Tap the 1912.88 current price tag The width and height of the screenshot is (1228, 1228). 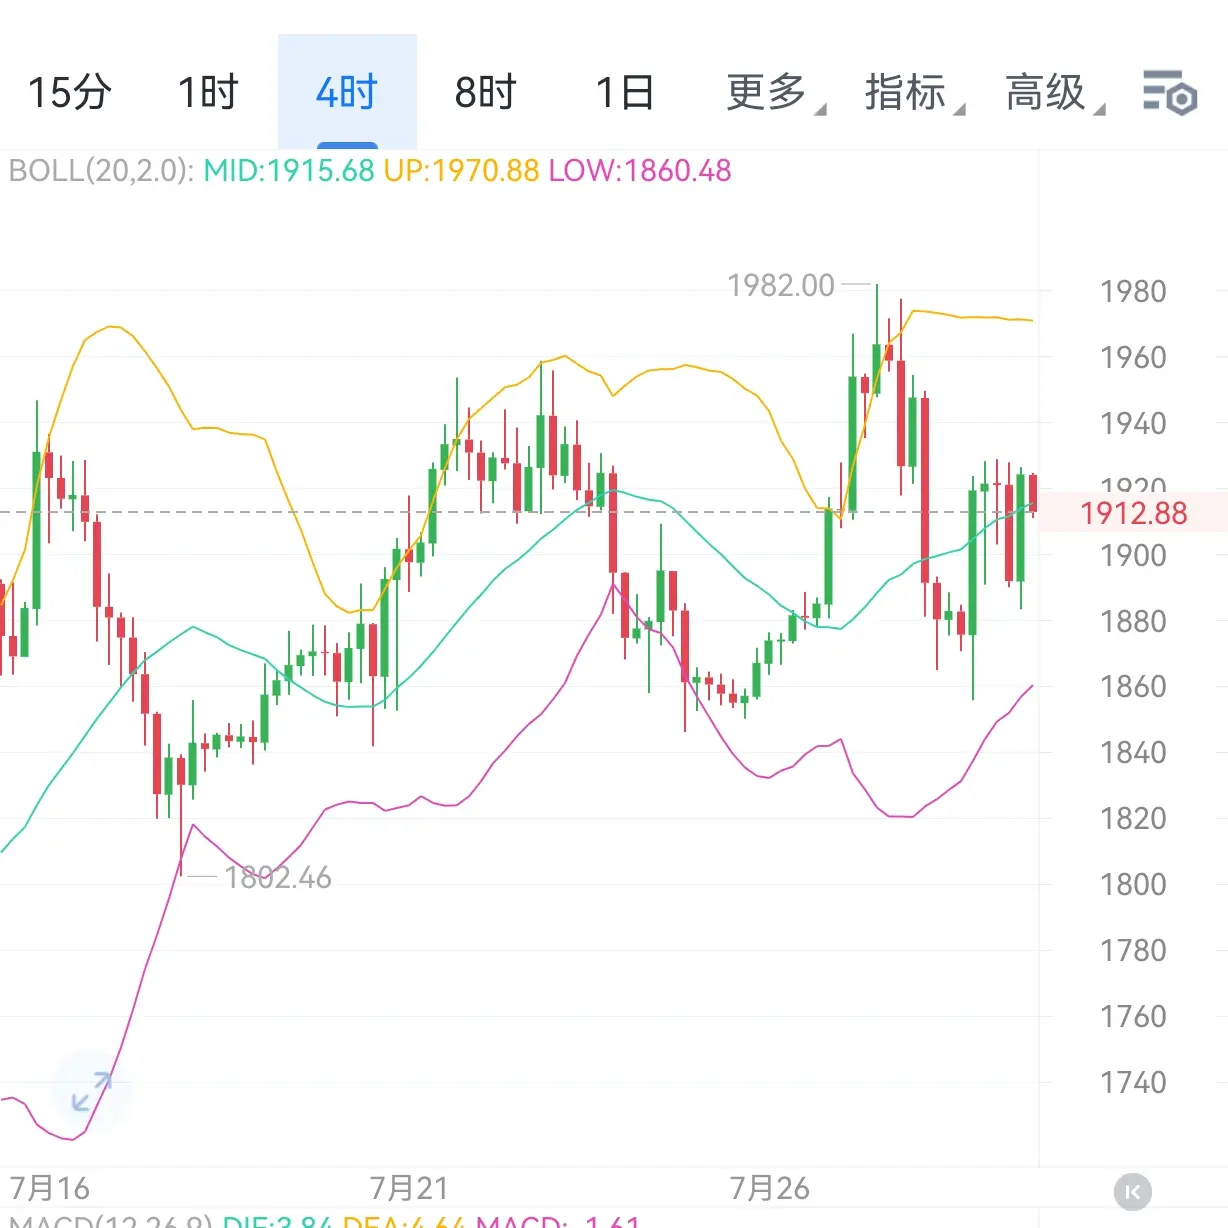coord(1134,513)
